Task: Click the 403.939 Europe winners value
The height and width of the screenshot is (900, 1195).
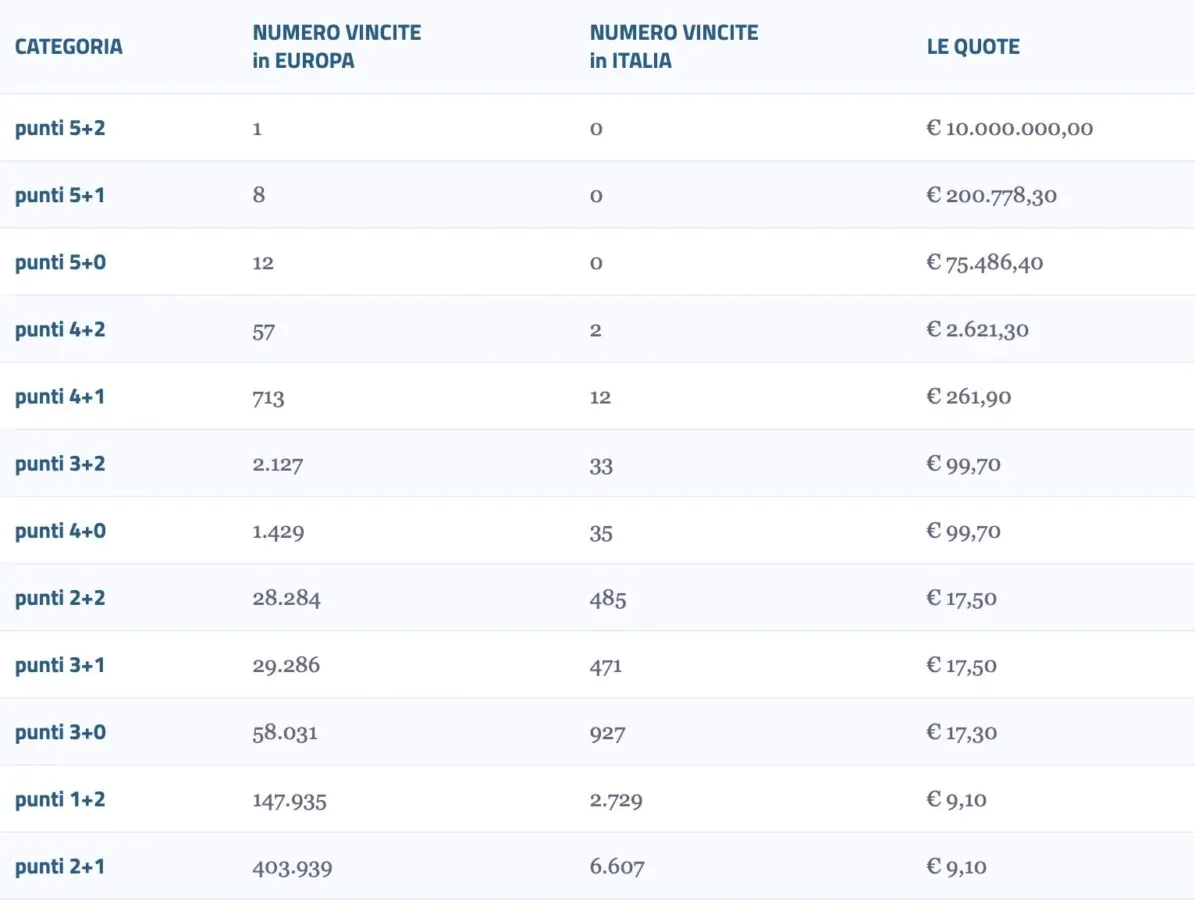Action: (x=293, y=867)
